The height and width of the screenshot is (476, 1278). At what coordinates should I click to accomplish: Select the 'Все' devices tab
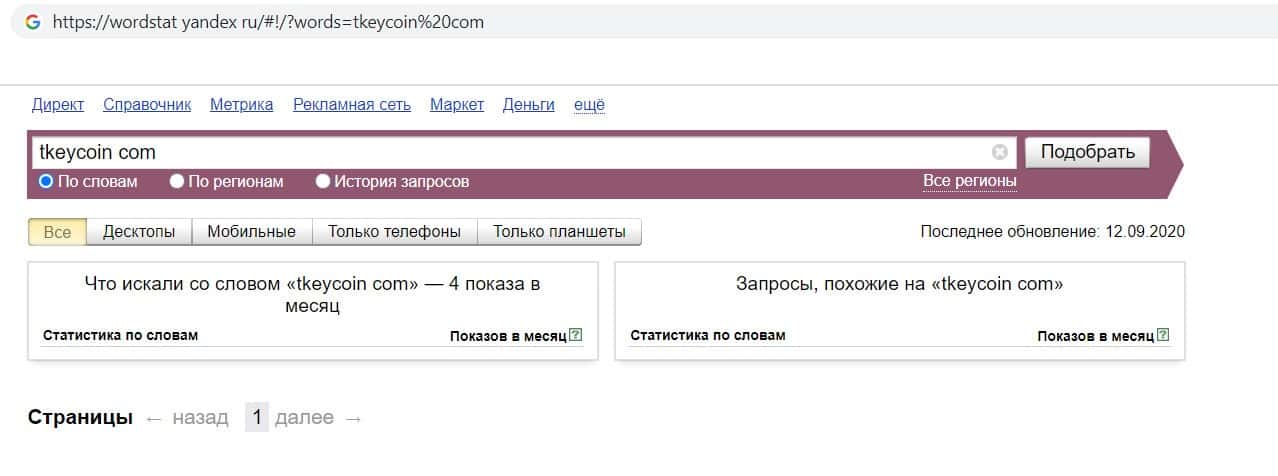tap(57, 231)
